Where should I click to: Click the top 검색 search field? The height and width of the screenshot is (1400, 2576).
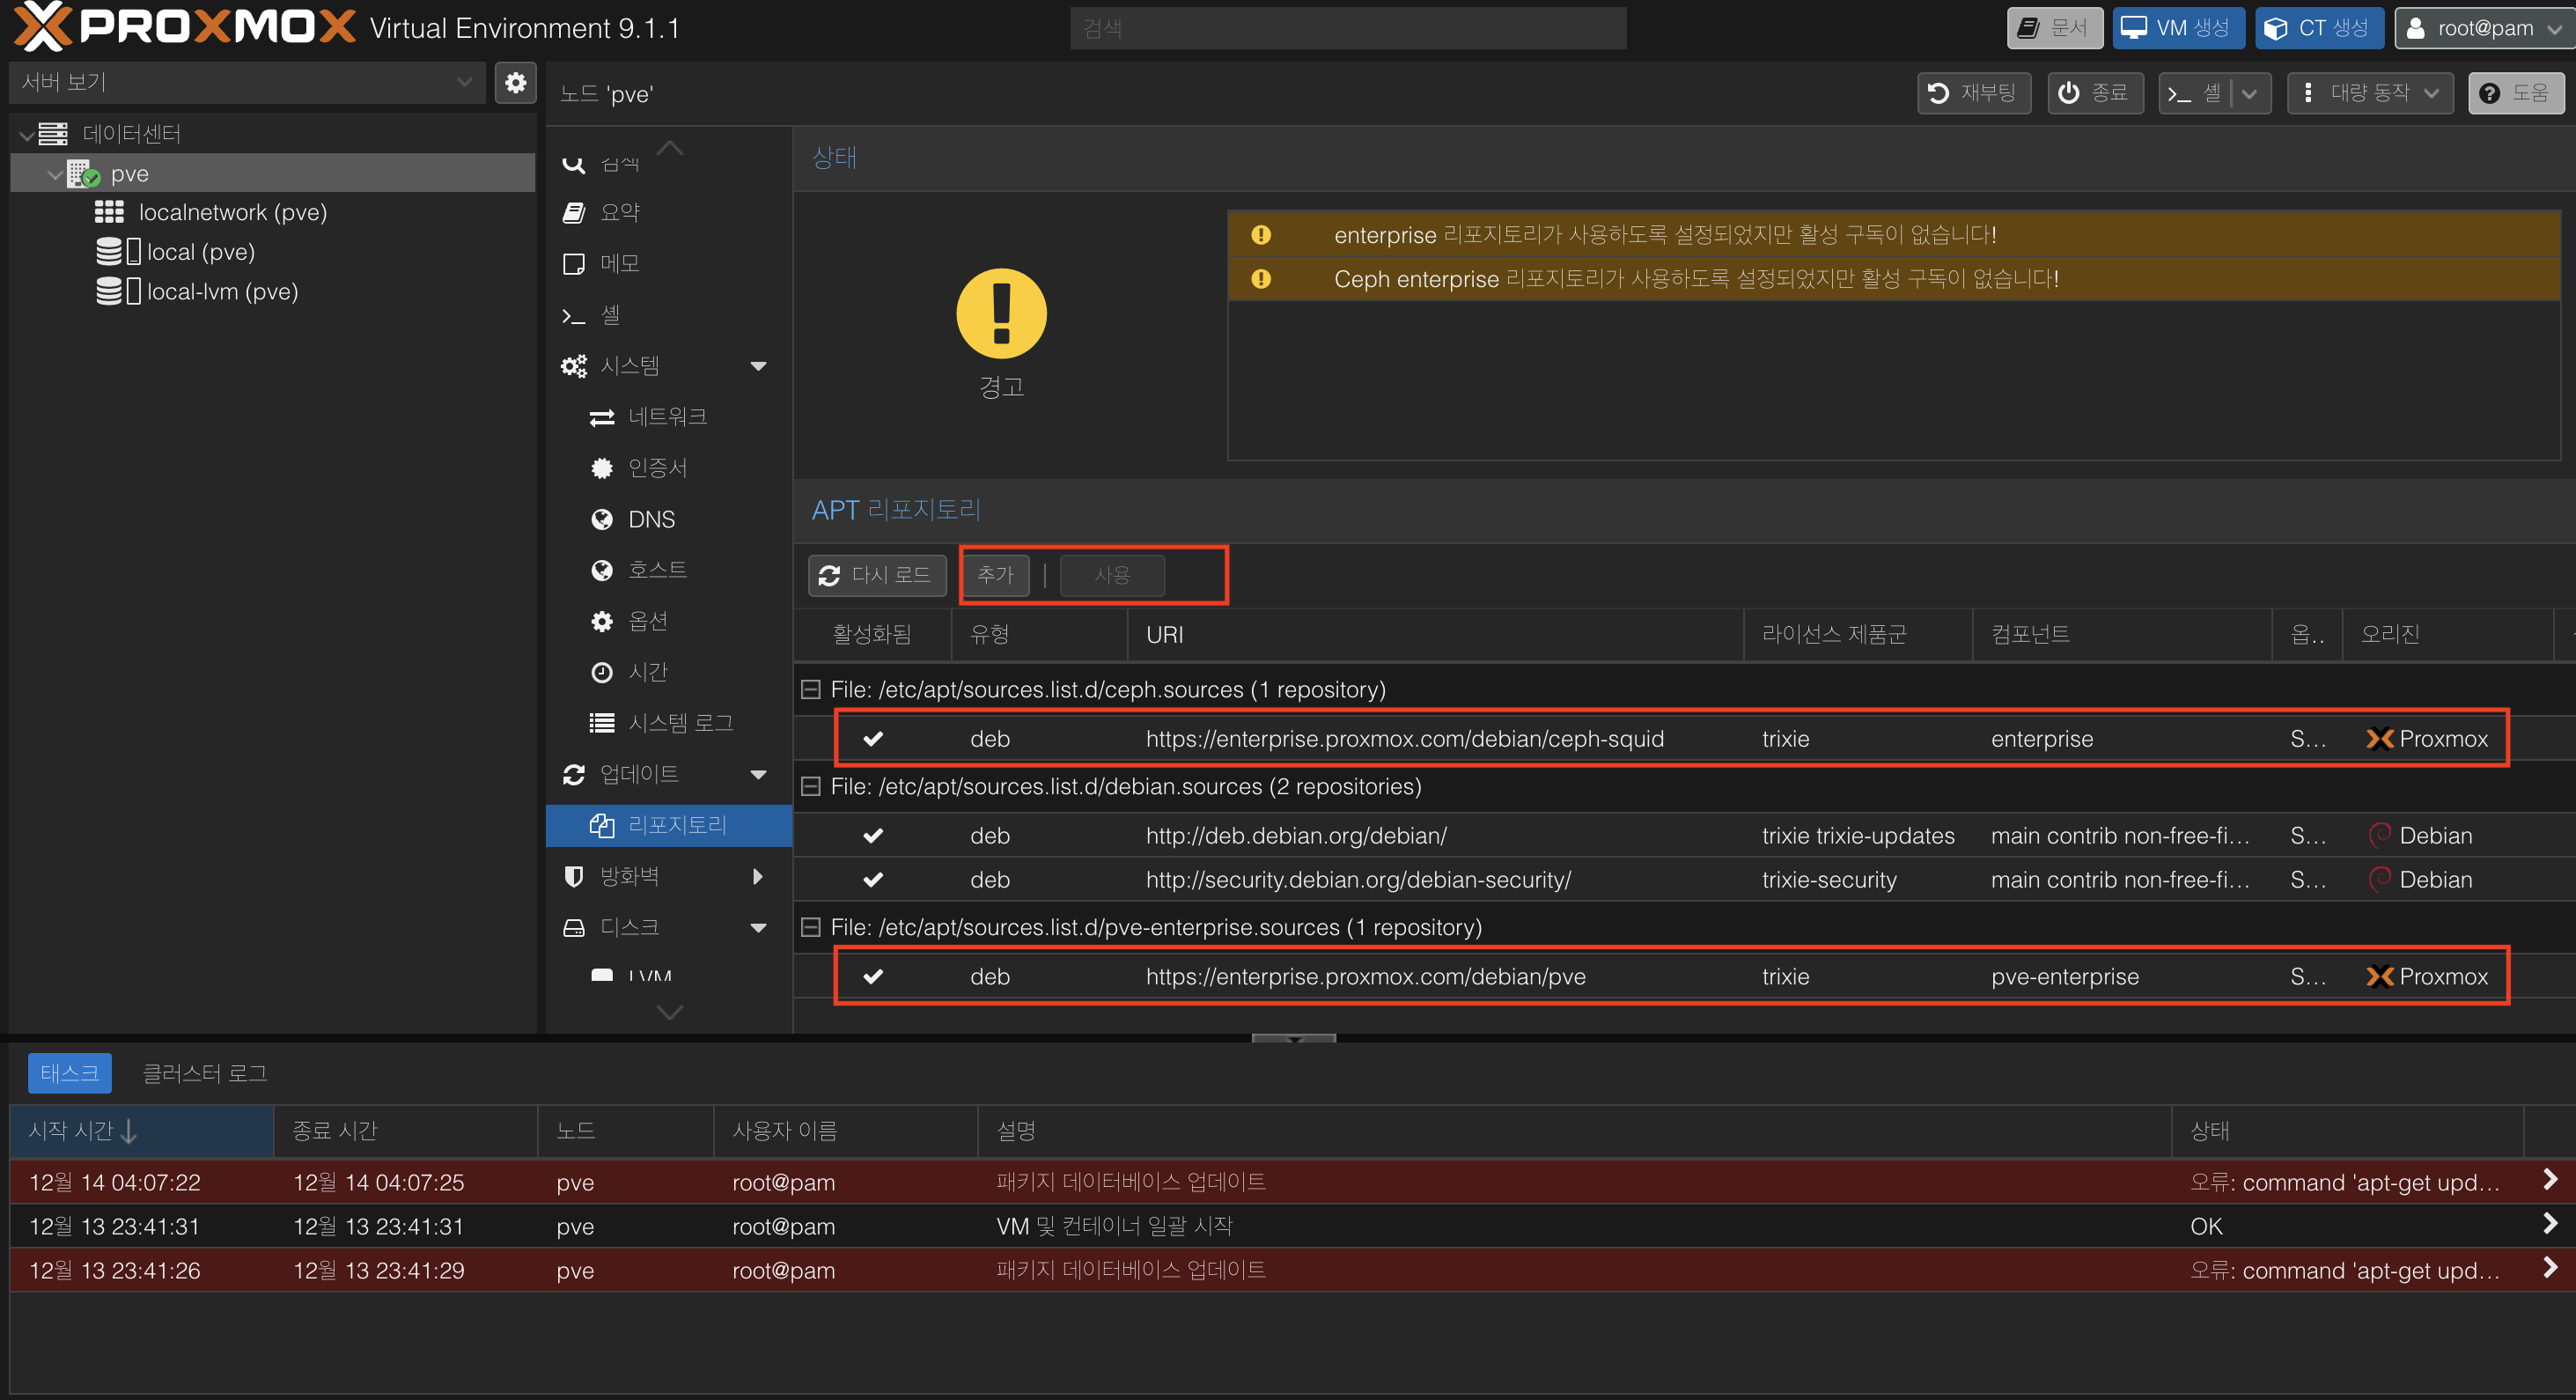tap(1347, 28)
